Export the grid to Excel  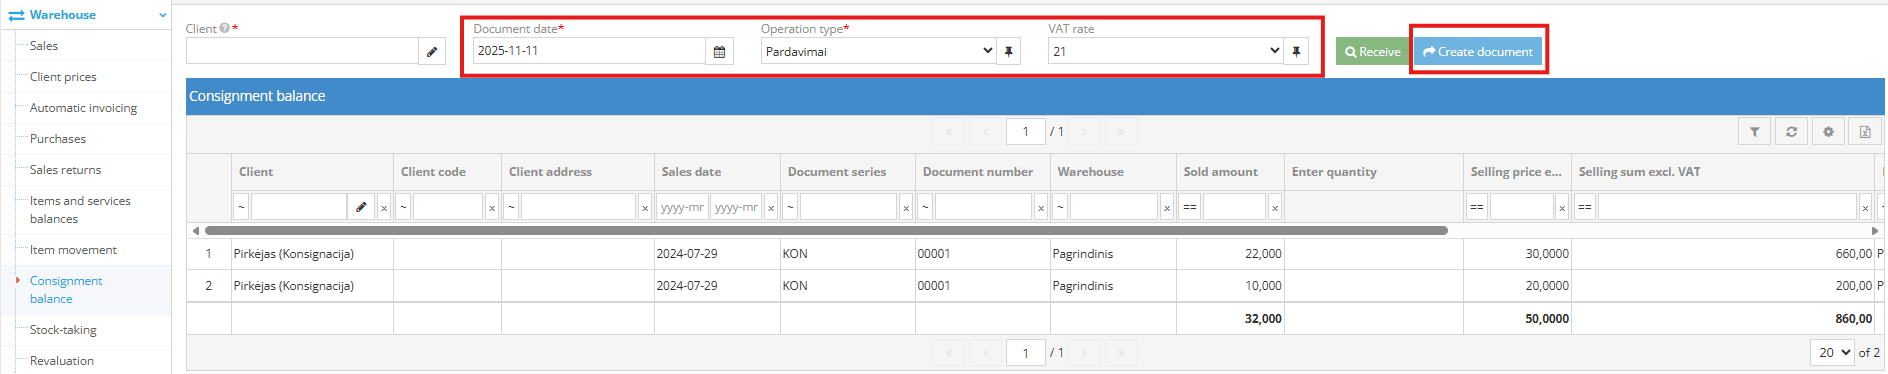[1865, 131]
